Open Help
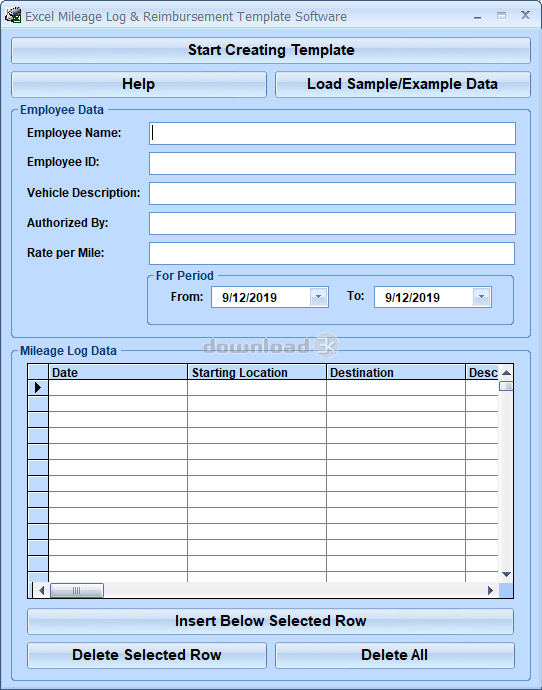The width and height of the screenshot is (542, 690). [139, 84]
